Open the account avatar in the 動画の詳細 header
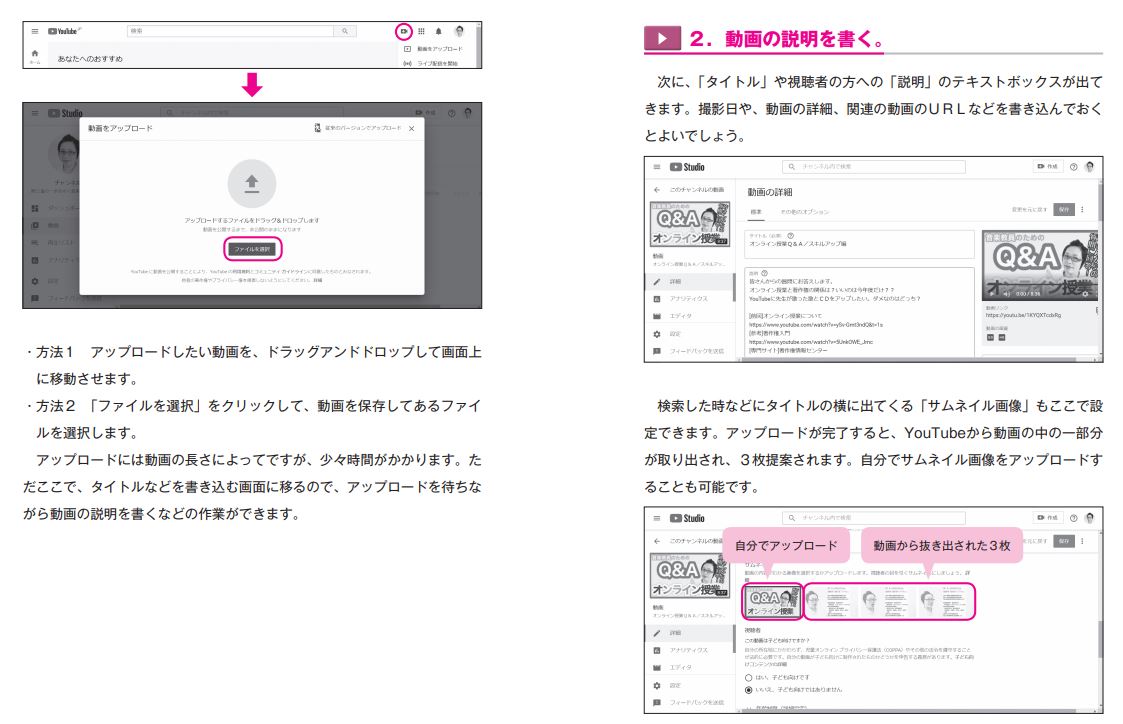Viewport: 1123px width, 724px height. pyautogui.click(x=1090, y=167)
